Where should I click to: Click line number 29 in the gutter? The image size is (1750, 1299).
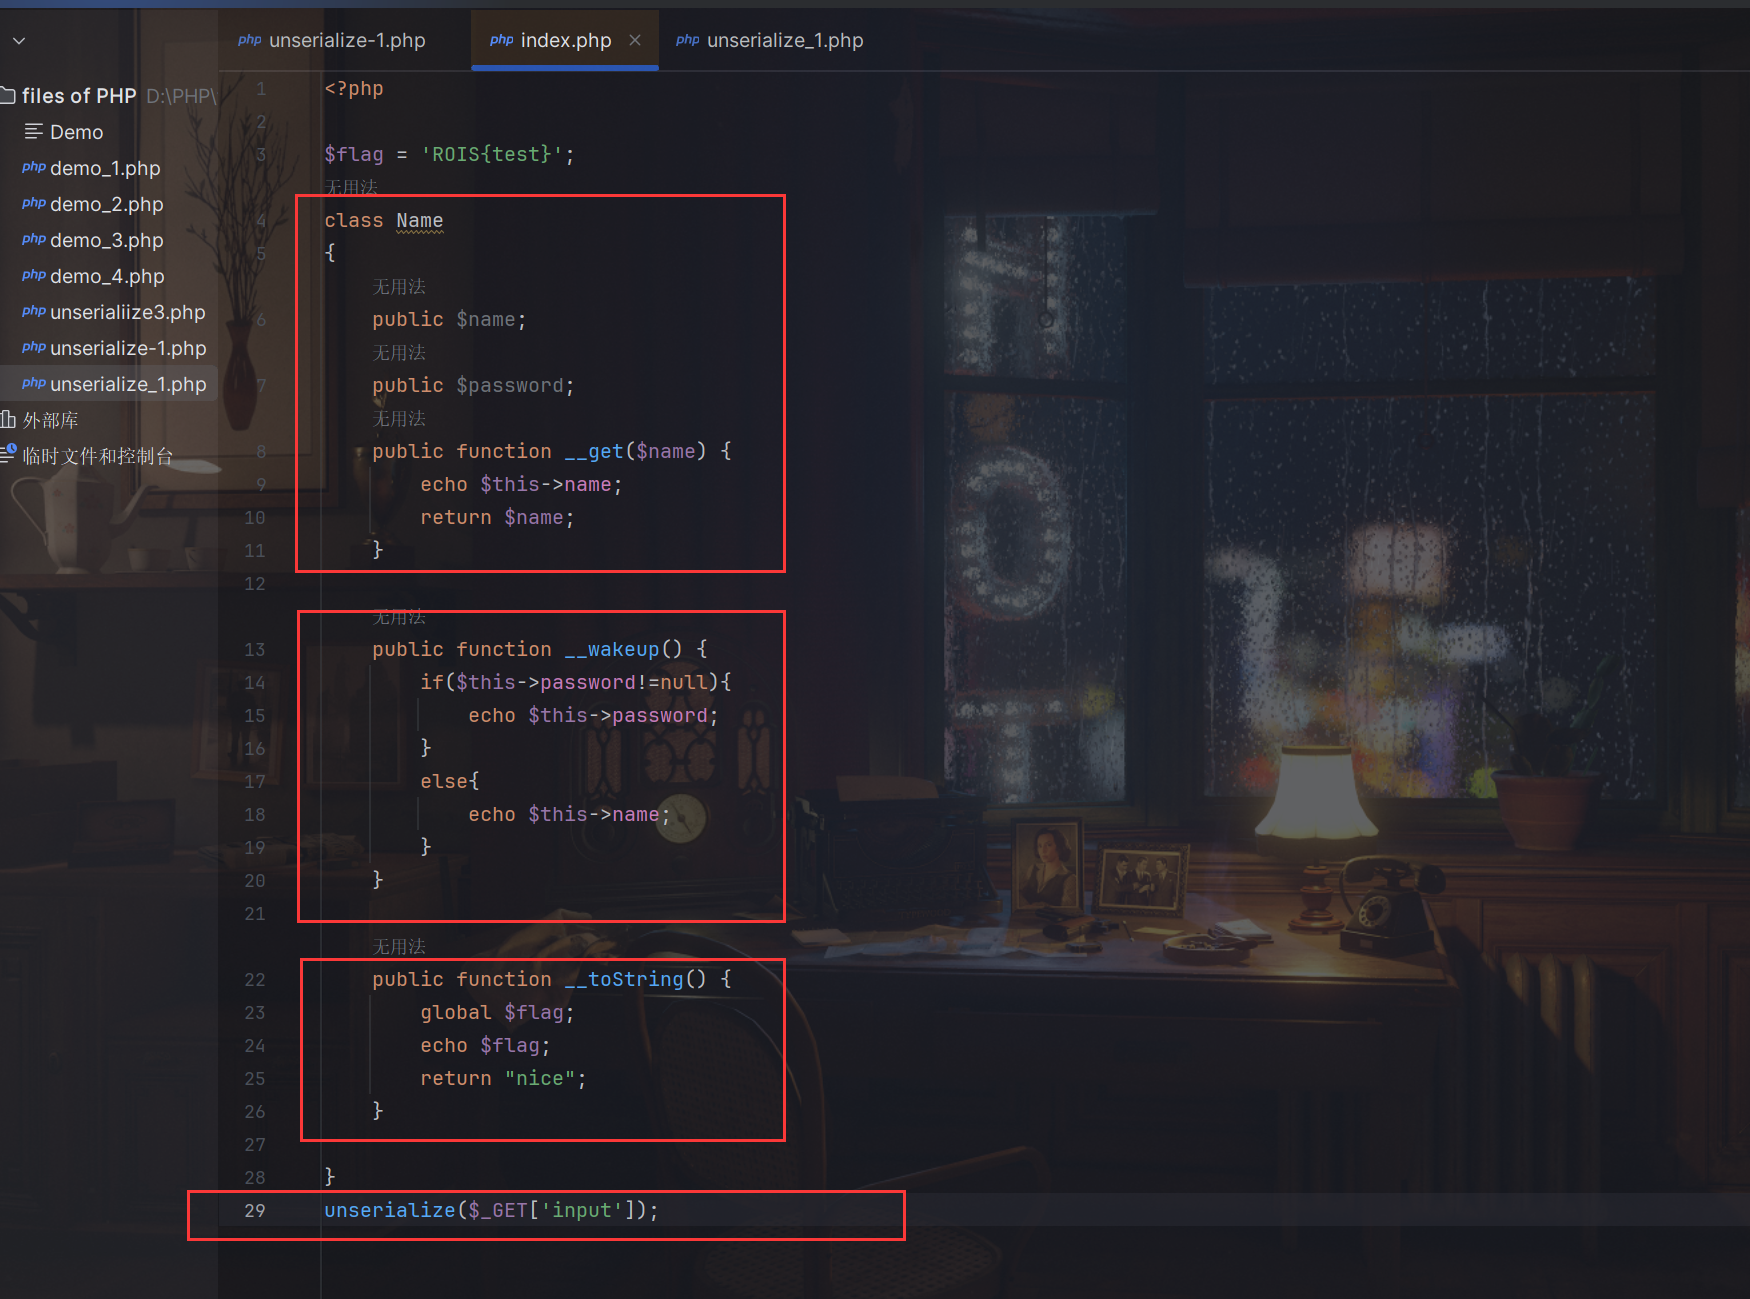255,1210
